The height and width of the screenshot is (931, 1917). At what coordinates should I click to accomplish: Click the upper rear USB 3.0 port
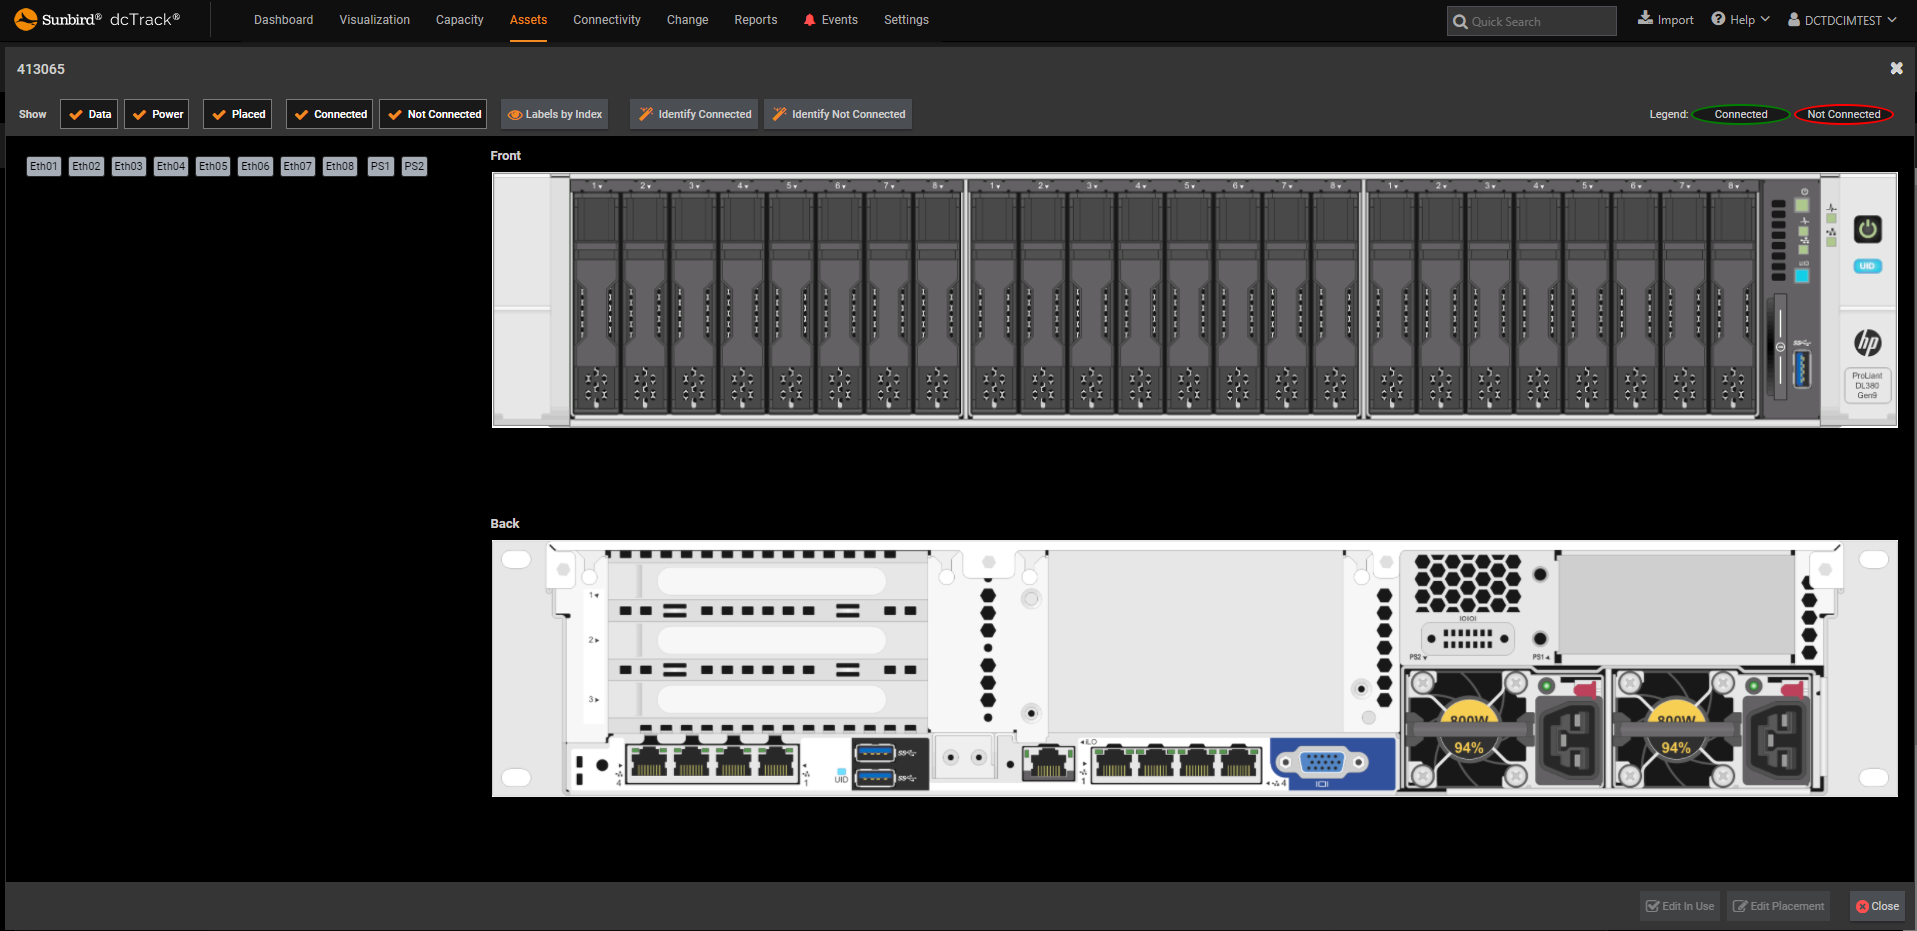tap(875, 752)
